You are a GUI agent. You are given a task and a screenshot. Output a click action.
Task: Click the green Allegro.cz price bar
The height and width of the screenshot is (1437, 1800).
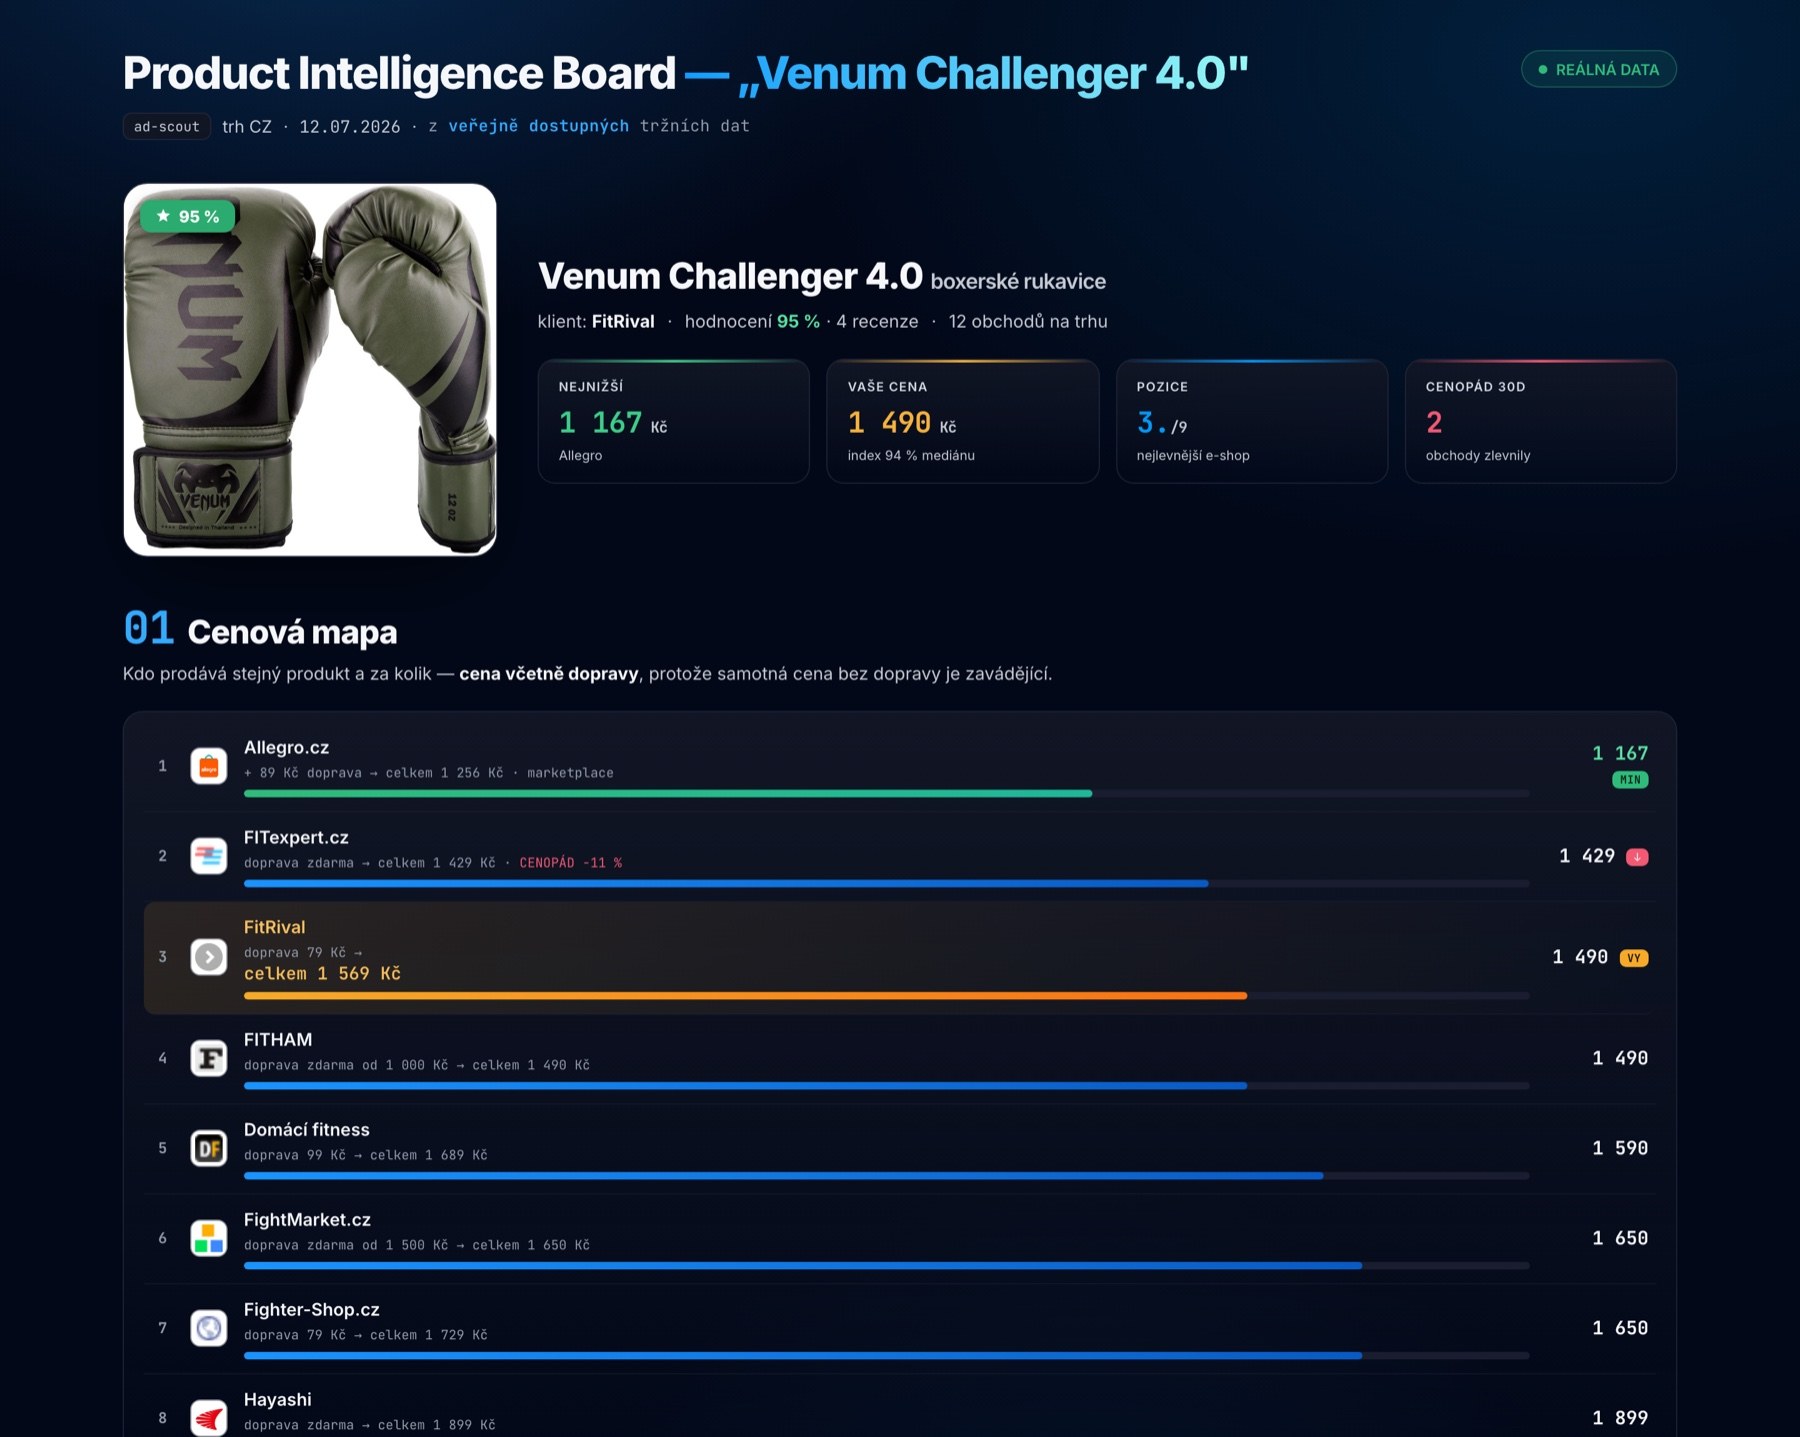(x=668, y=793)
